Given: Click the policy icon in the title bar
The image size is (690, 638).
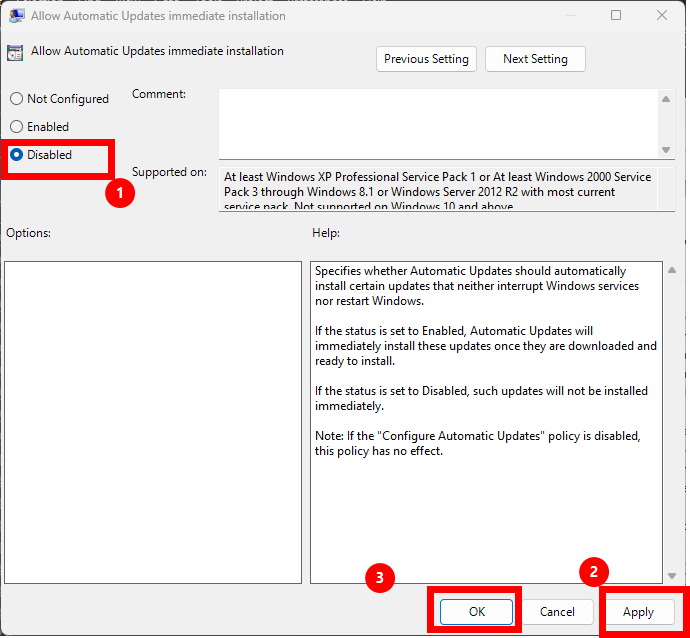Looking at the screenshot, I should (x=17, y=16).
